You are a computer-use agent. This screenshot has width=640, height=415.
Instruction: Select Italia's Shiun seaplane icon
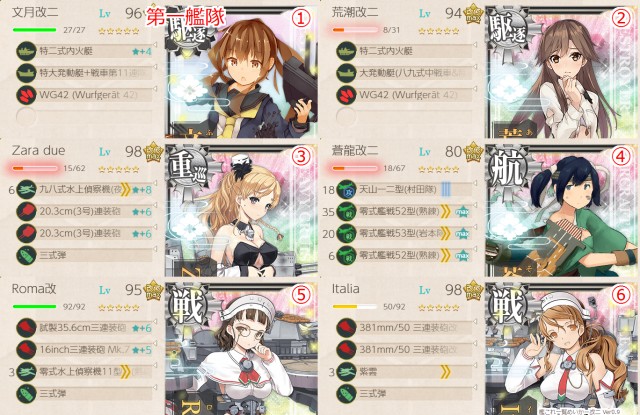(x=346, y=372)
